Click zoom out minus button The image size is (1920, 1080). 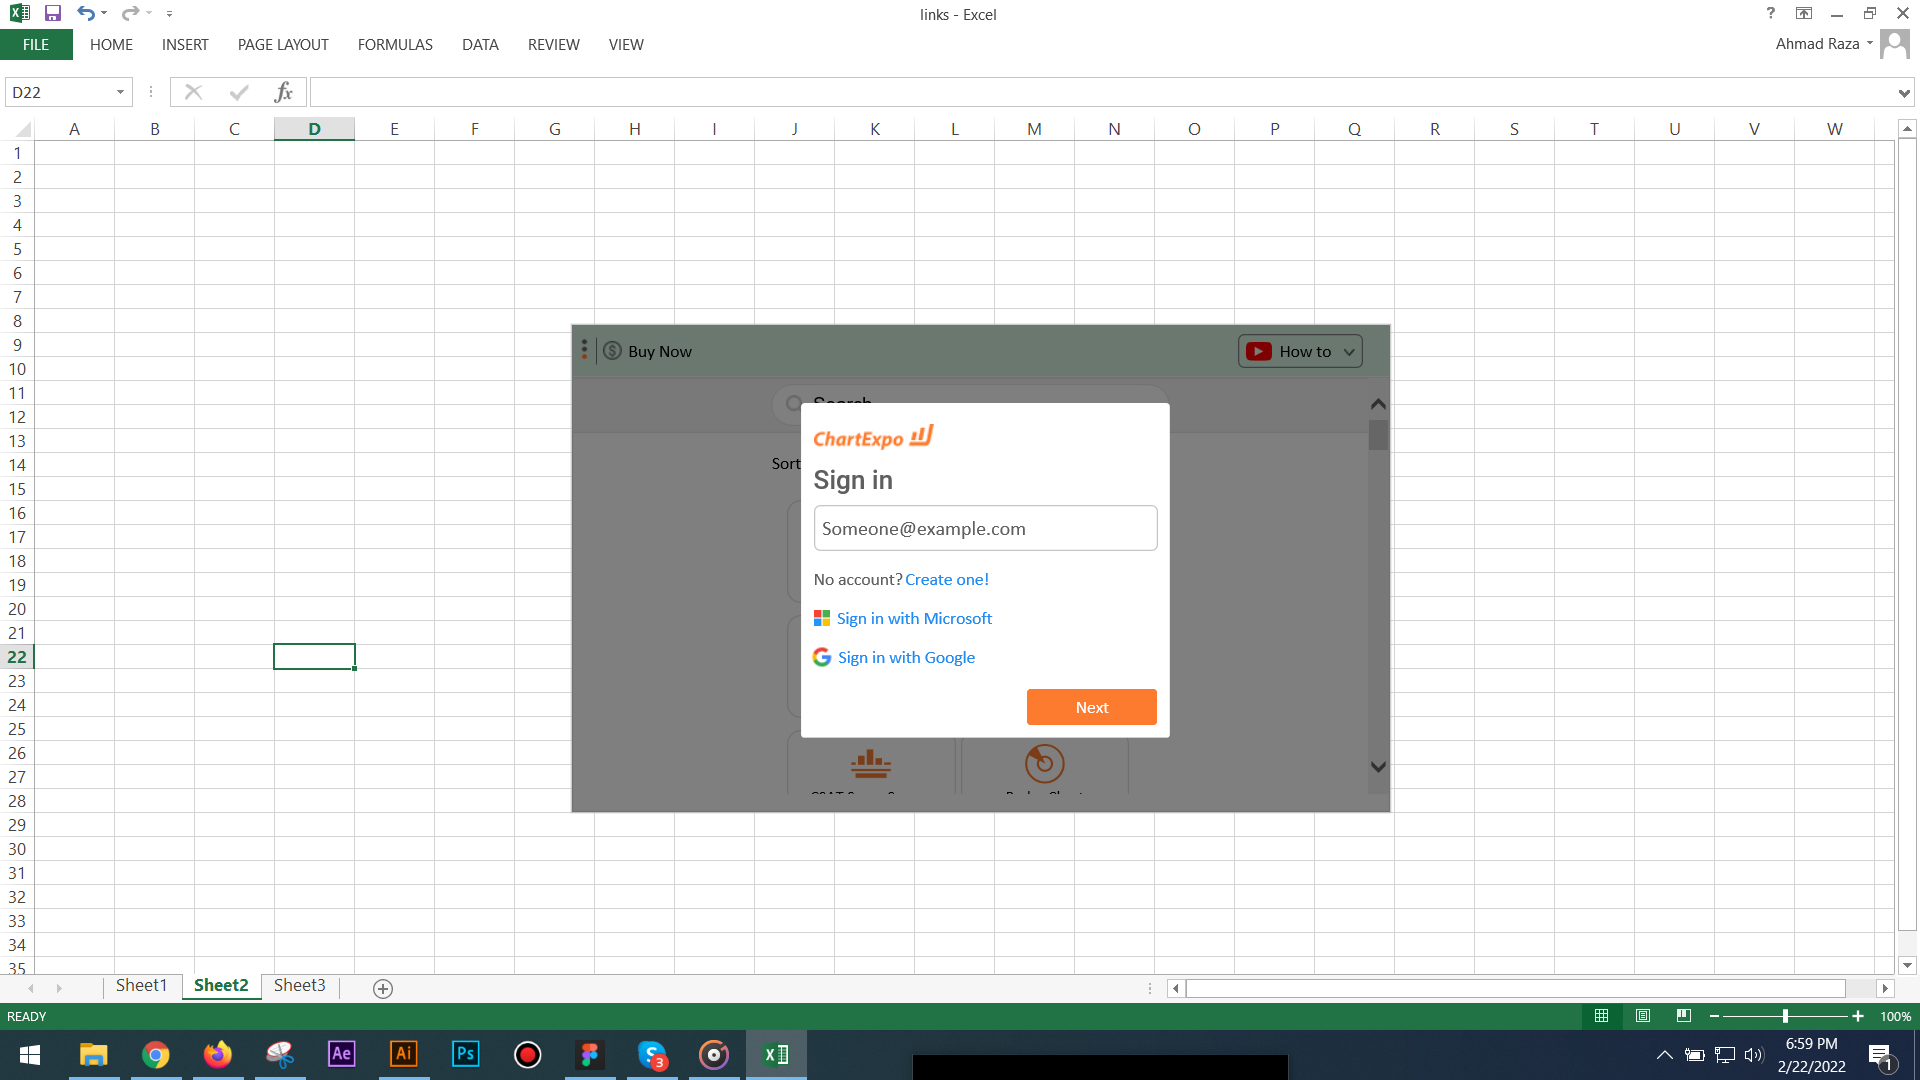(1714, 1016)
